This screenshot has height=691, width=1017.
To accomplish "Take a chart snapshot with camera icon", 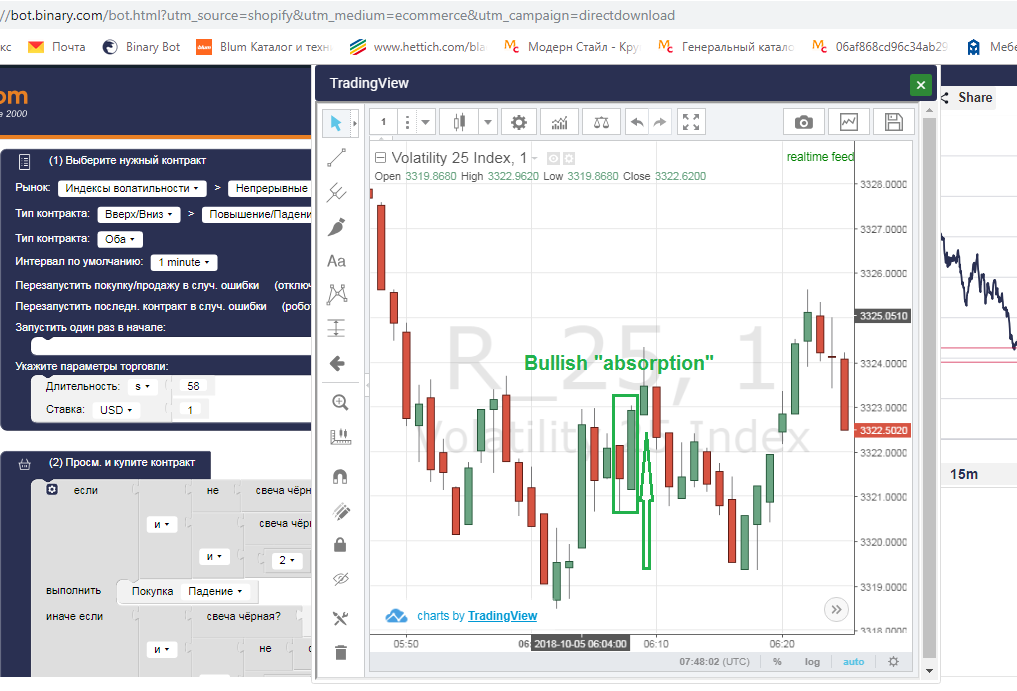I will pos(804,122).
